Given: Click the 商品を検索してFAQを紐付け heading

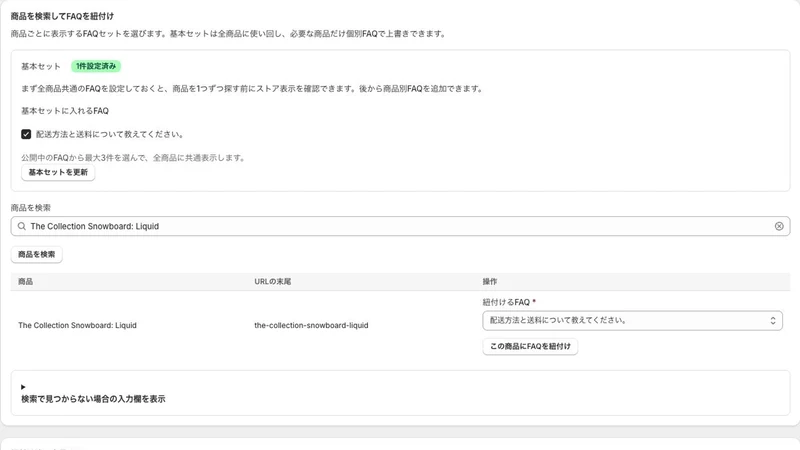Looking at the screenshot, I should pos(62,16).
